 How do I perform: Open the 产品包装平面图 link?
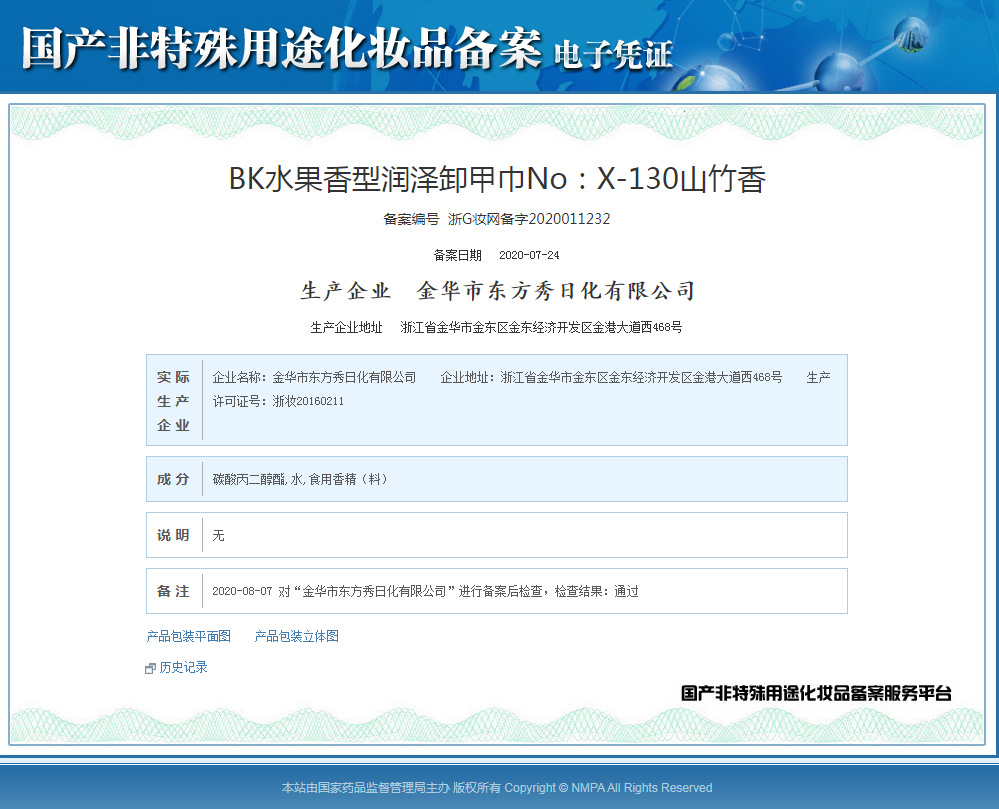tap(189, 636)
